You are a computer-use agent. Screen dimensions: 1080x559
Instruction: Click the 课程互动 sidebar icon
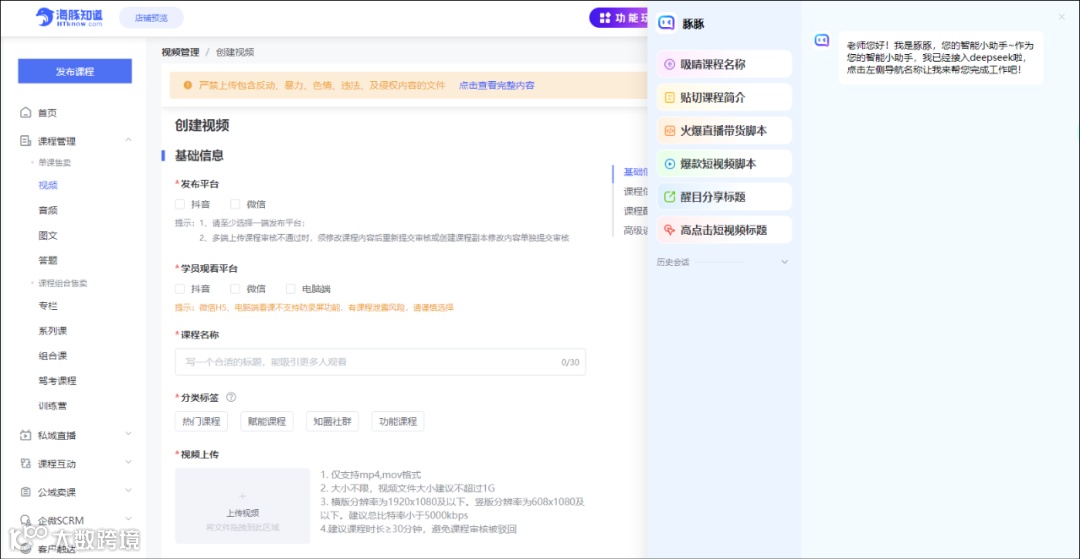(x=25, y=463)
